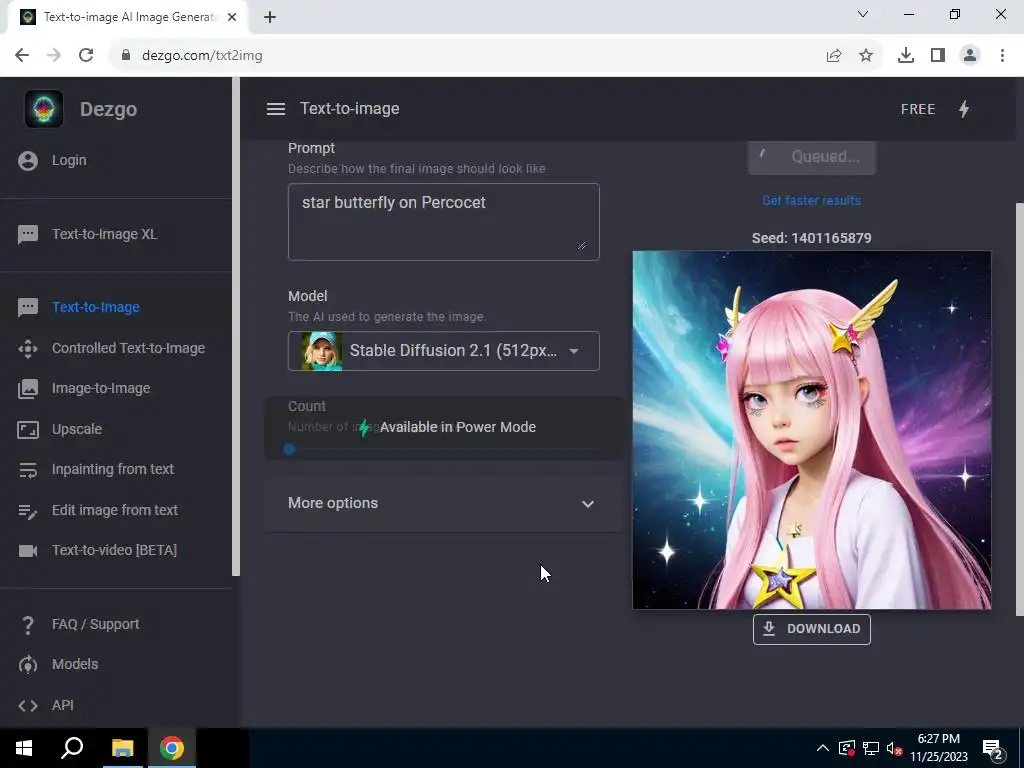Click the Seed: 1401165879 text
1024x768 pixels.
[x=811, y=238]
